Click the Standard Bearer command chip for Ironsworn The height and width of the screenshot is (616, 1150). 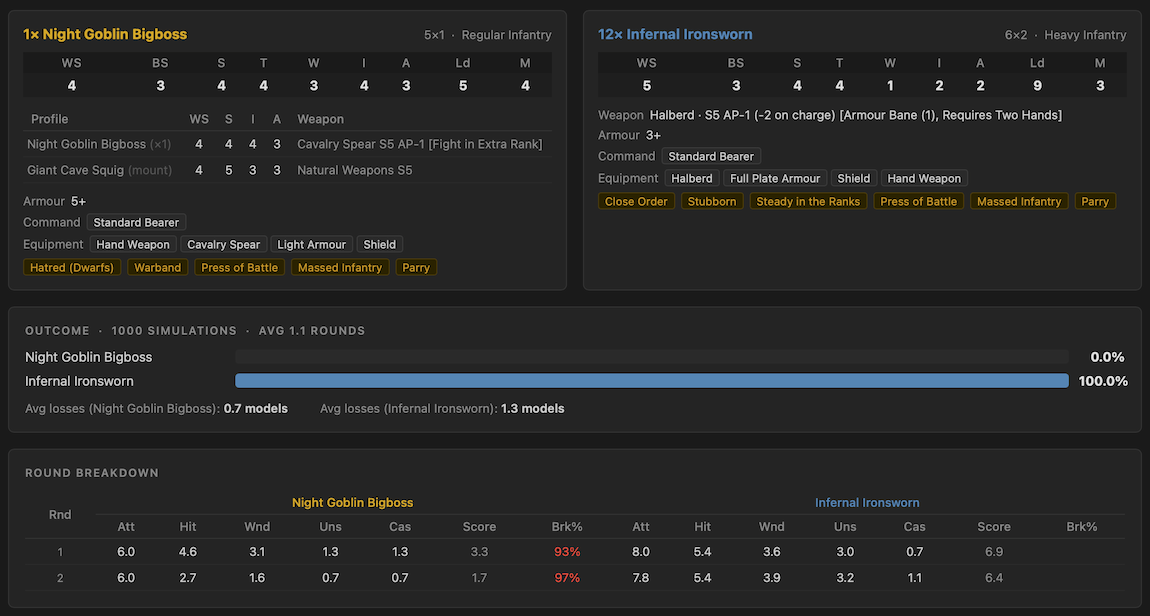coord(711,156)
